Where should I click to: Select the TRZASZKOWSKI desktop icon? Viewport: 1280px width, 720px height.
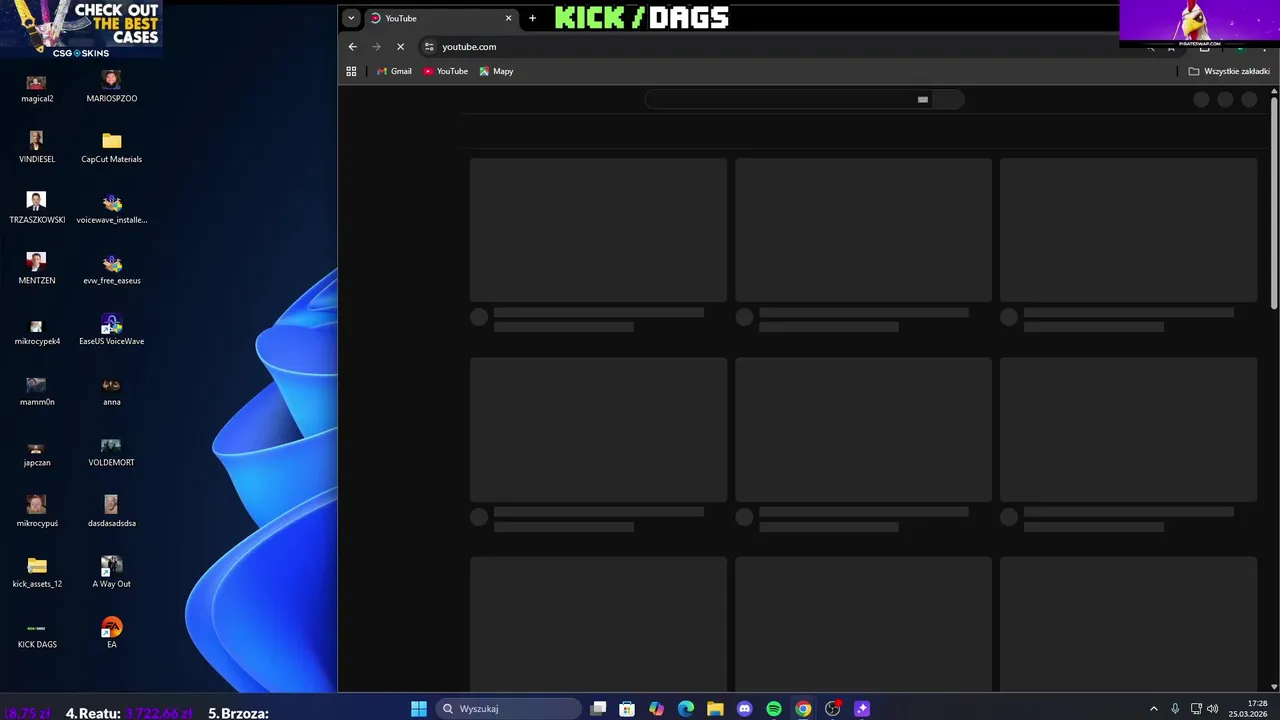[x=37, y=208]
